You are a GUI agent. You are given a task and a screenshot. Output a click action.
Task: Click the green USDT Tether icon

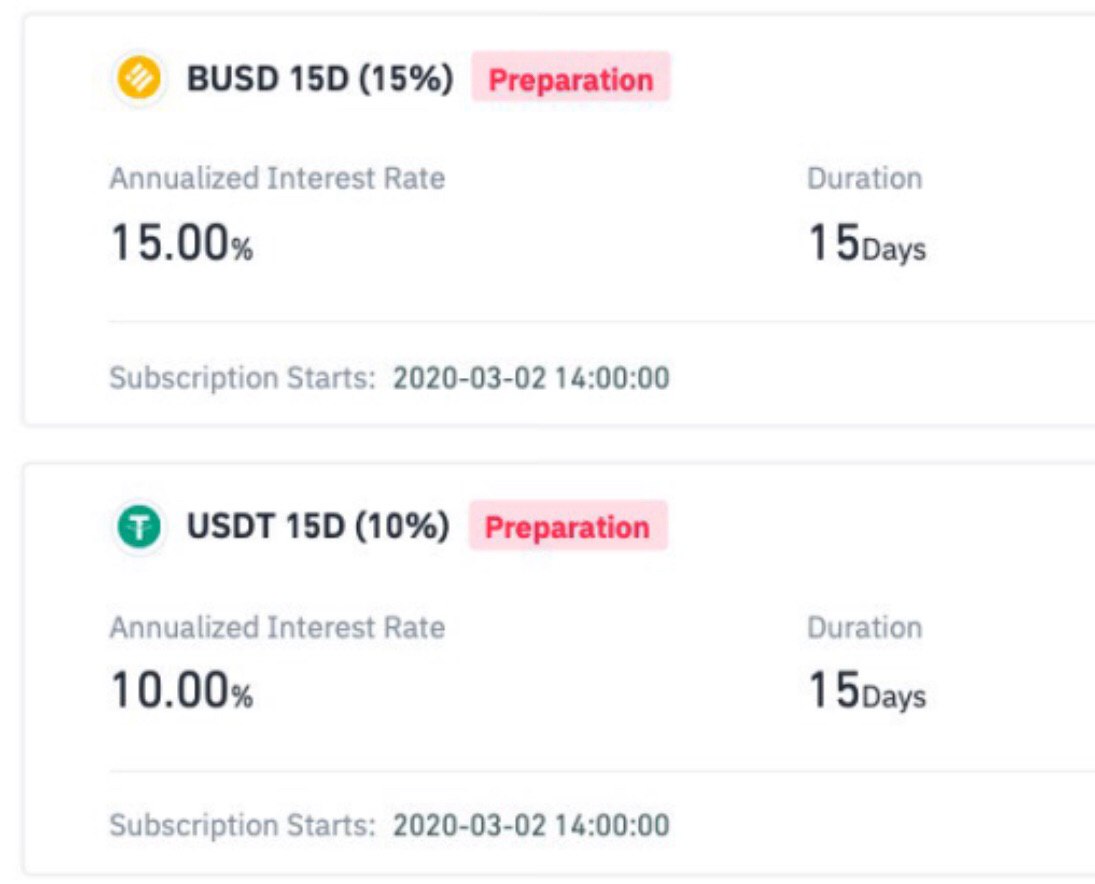click(x=139, y=526)
